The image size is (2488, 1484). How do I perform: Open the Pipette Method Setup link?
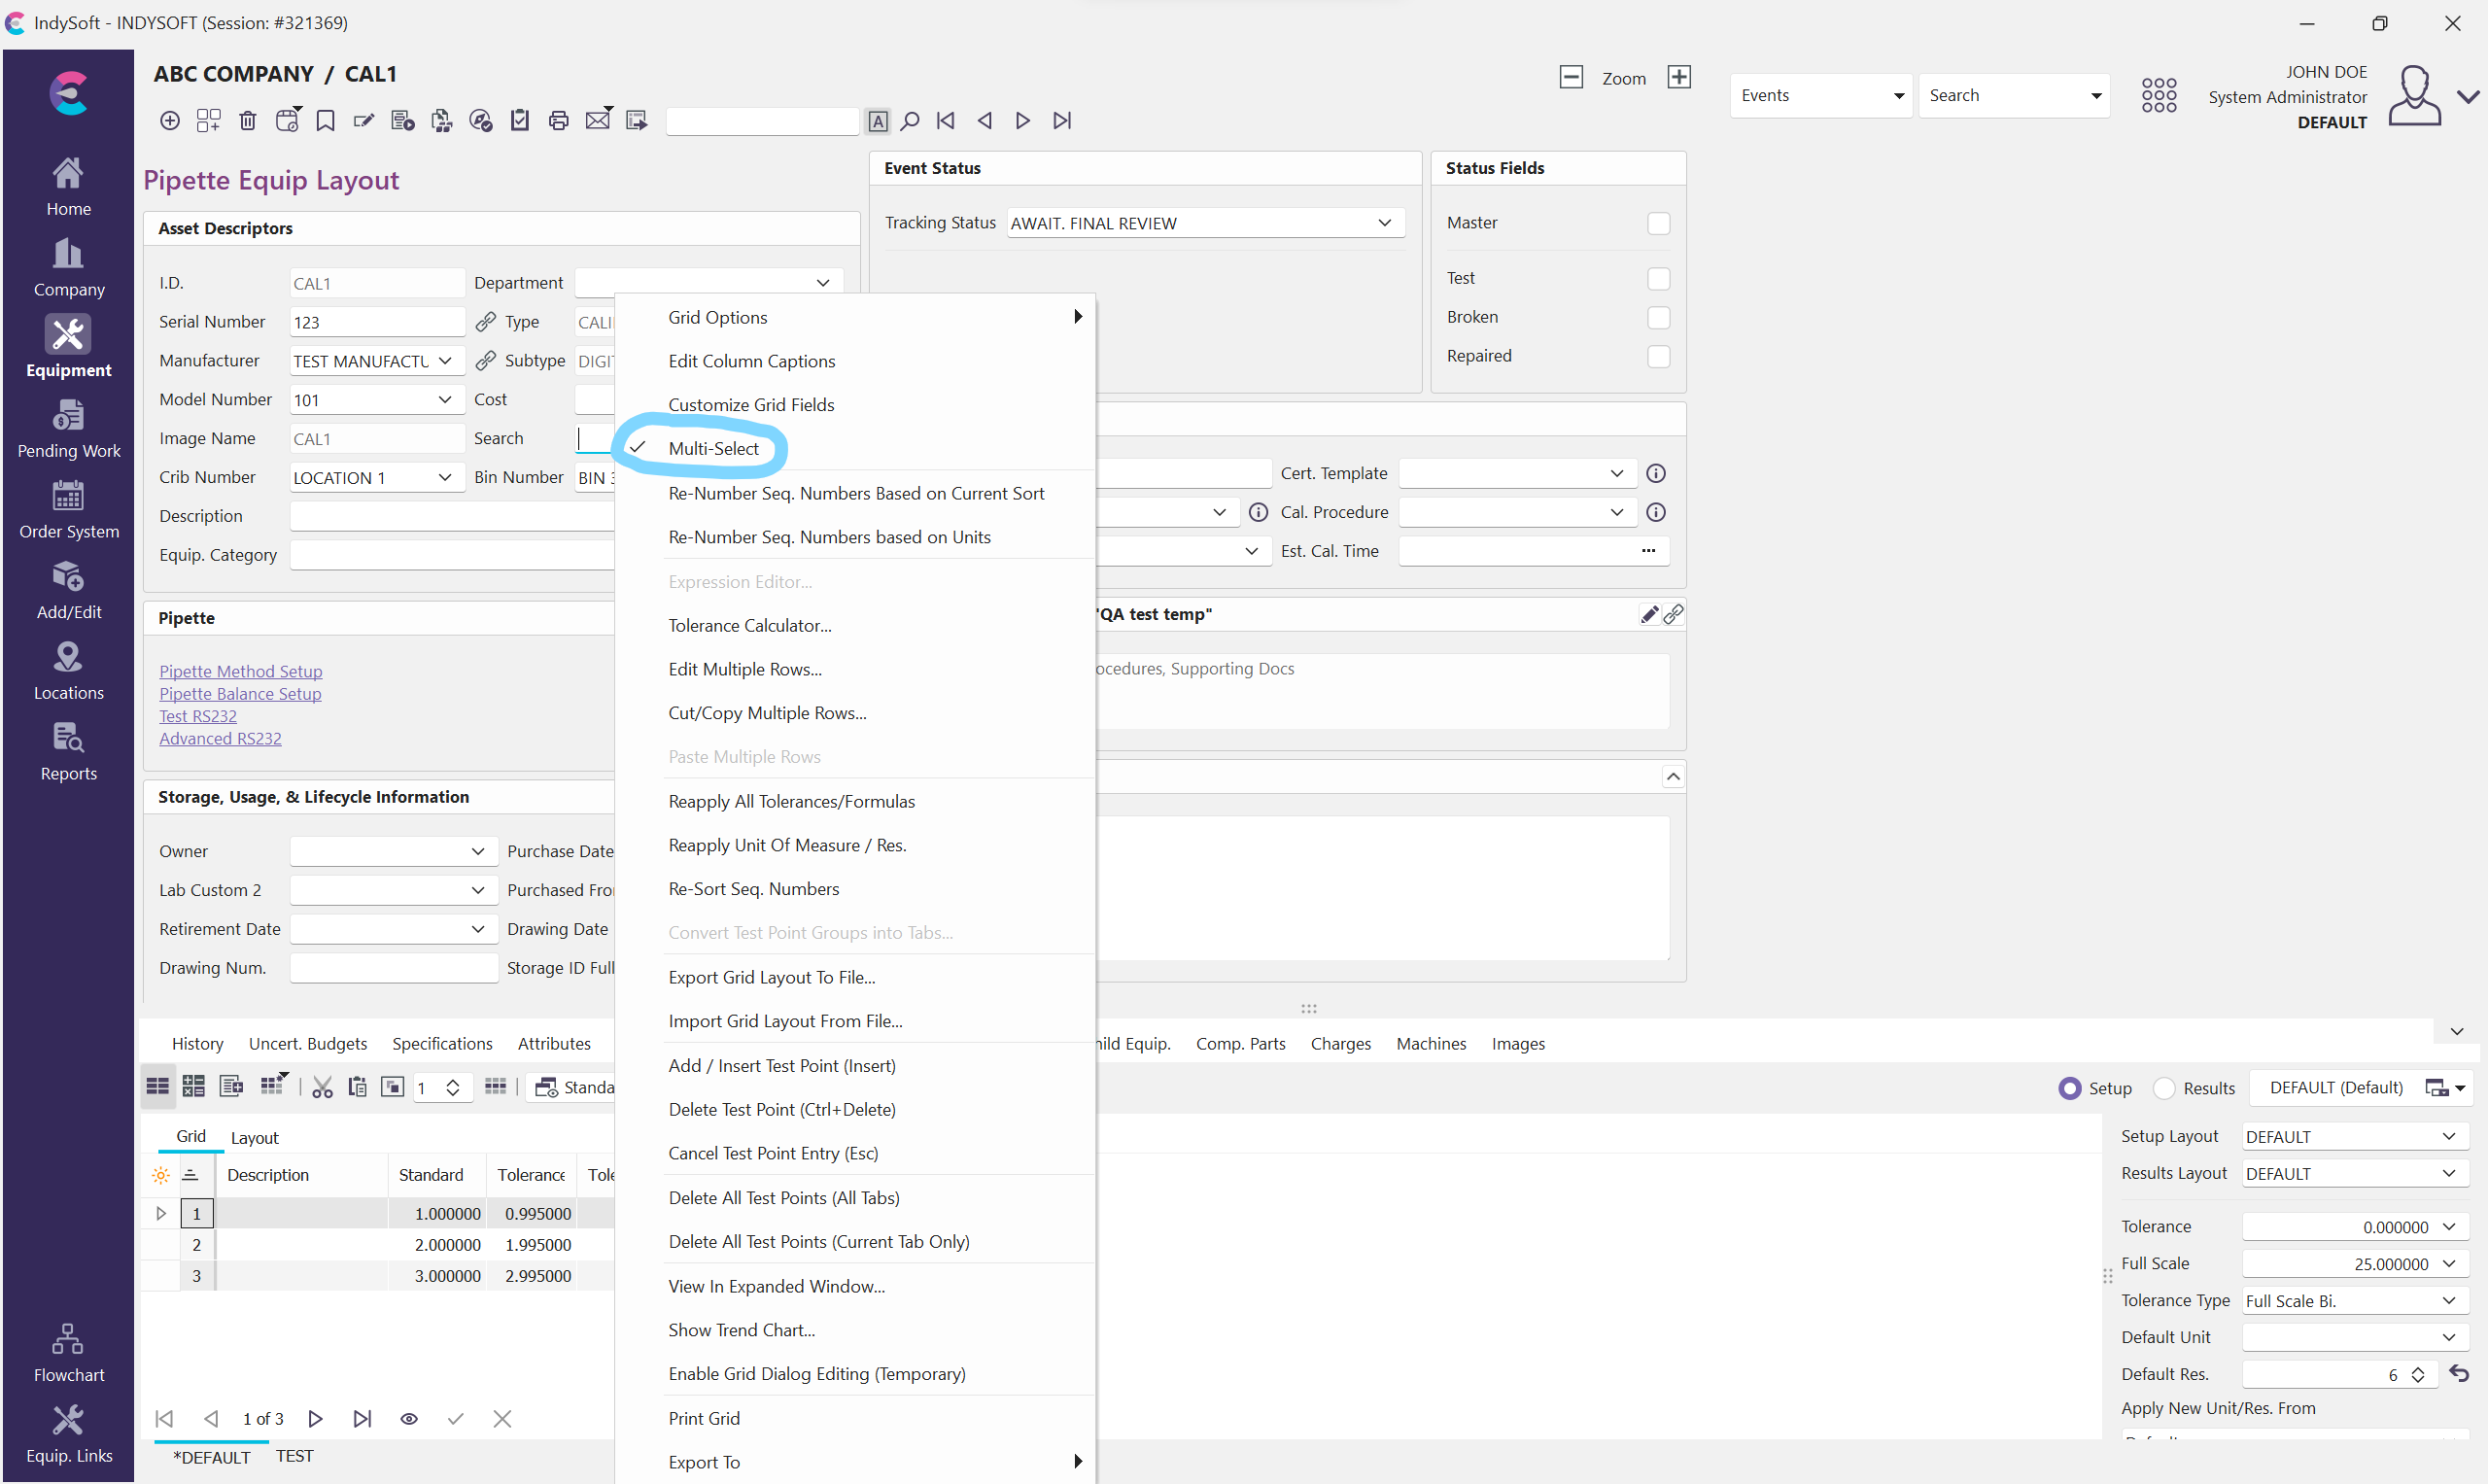240,671
